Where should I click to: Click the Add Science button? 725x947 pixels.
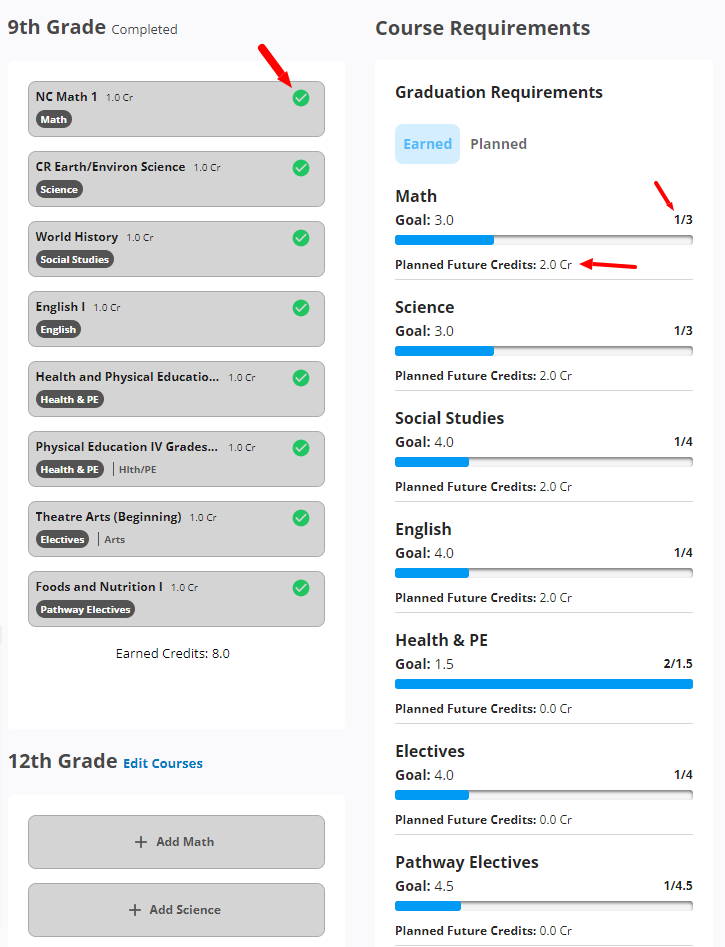[x=176, y=910]
